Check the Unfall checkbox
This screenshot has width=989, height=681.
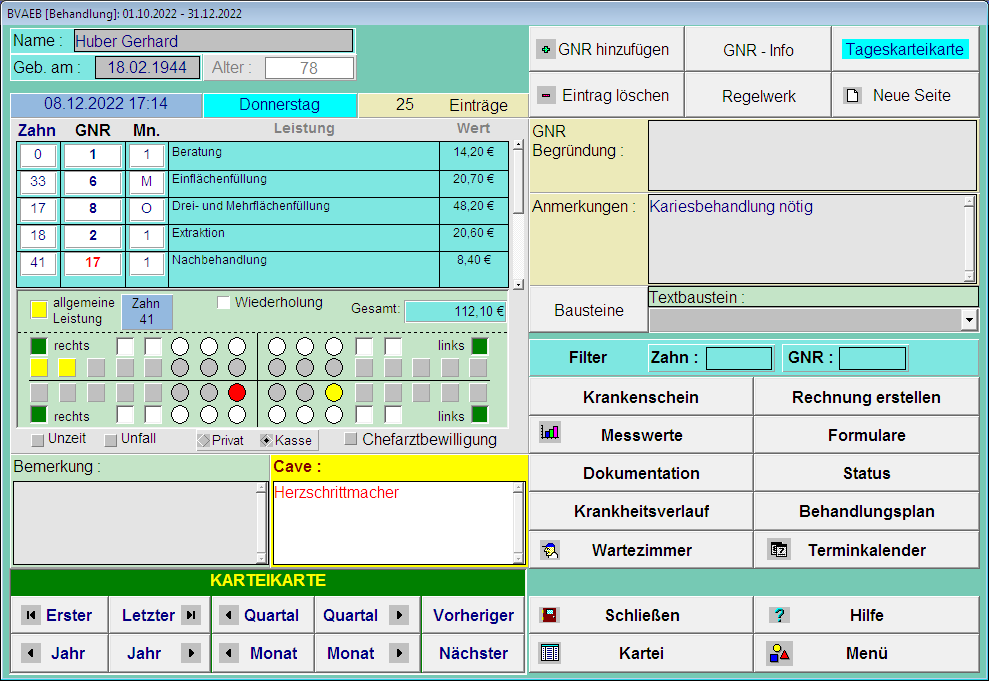(110, 439)
